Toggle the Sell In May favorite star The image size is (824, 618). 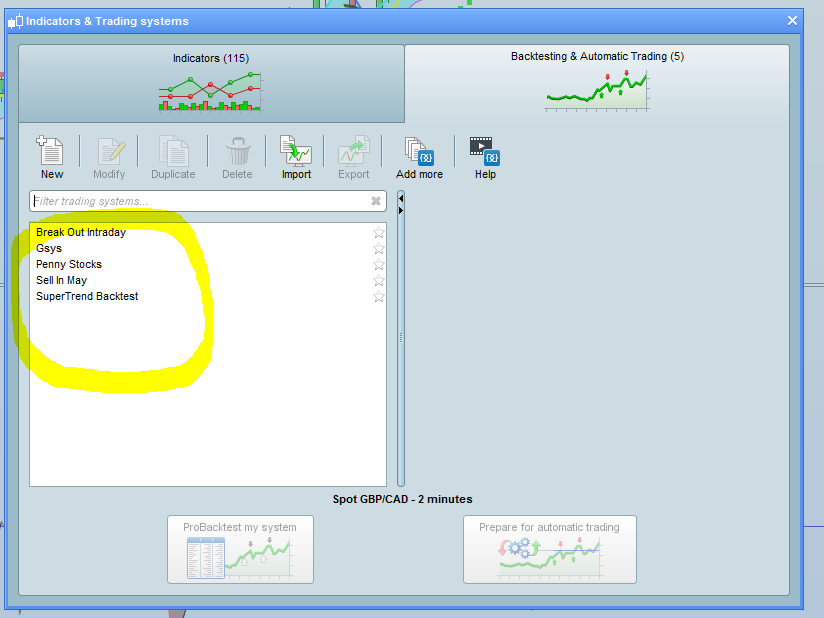[378, 281]
